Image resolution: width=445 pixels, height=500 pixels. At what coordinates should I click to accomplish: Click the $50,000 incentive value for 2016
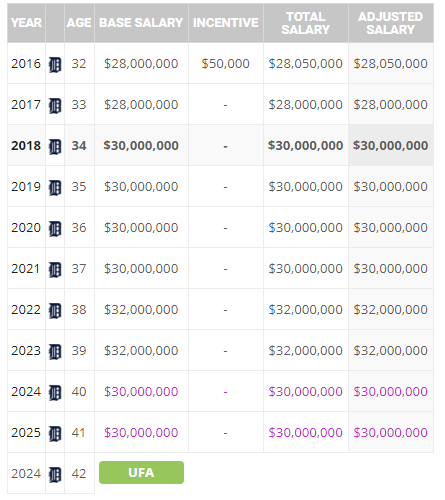[226, 63]
